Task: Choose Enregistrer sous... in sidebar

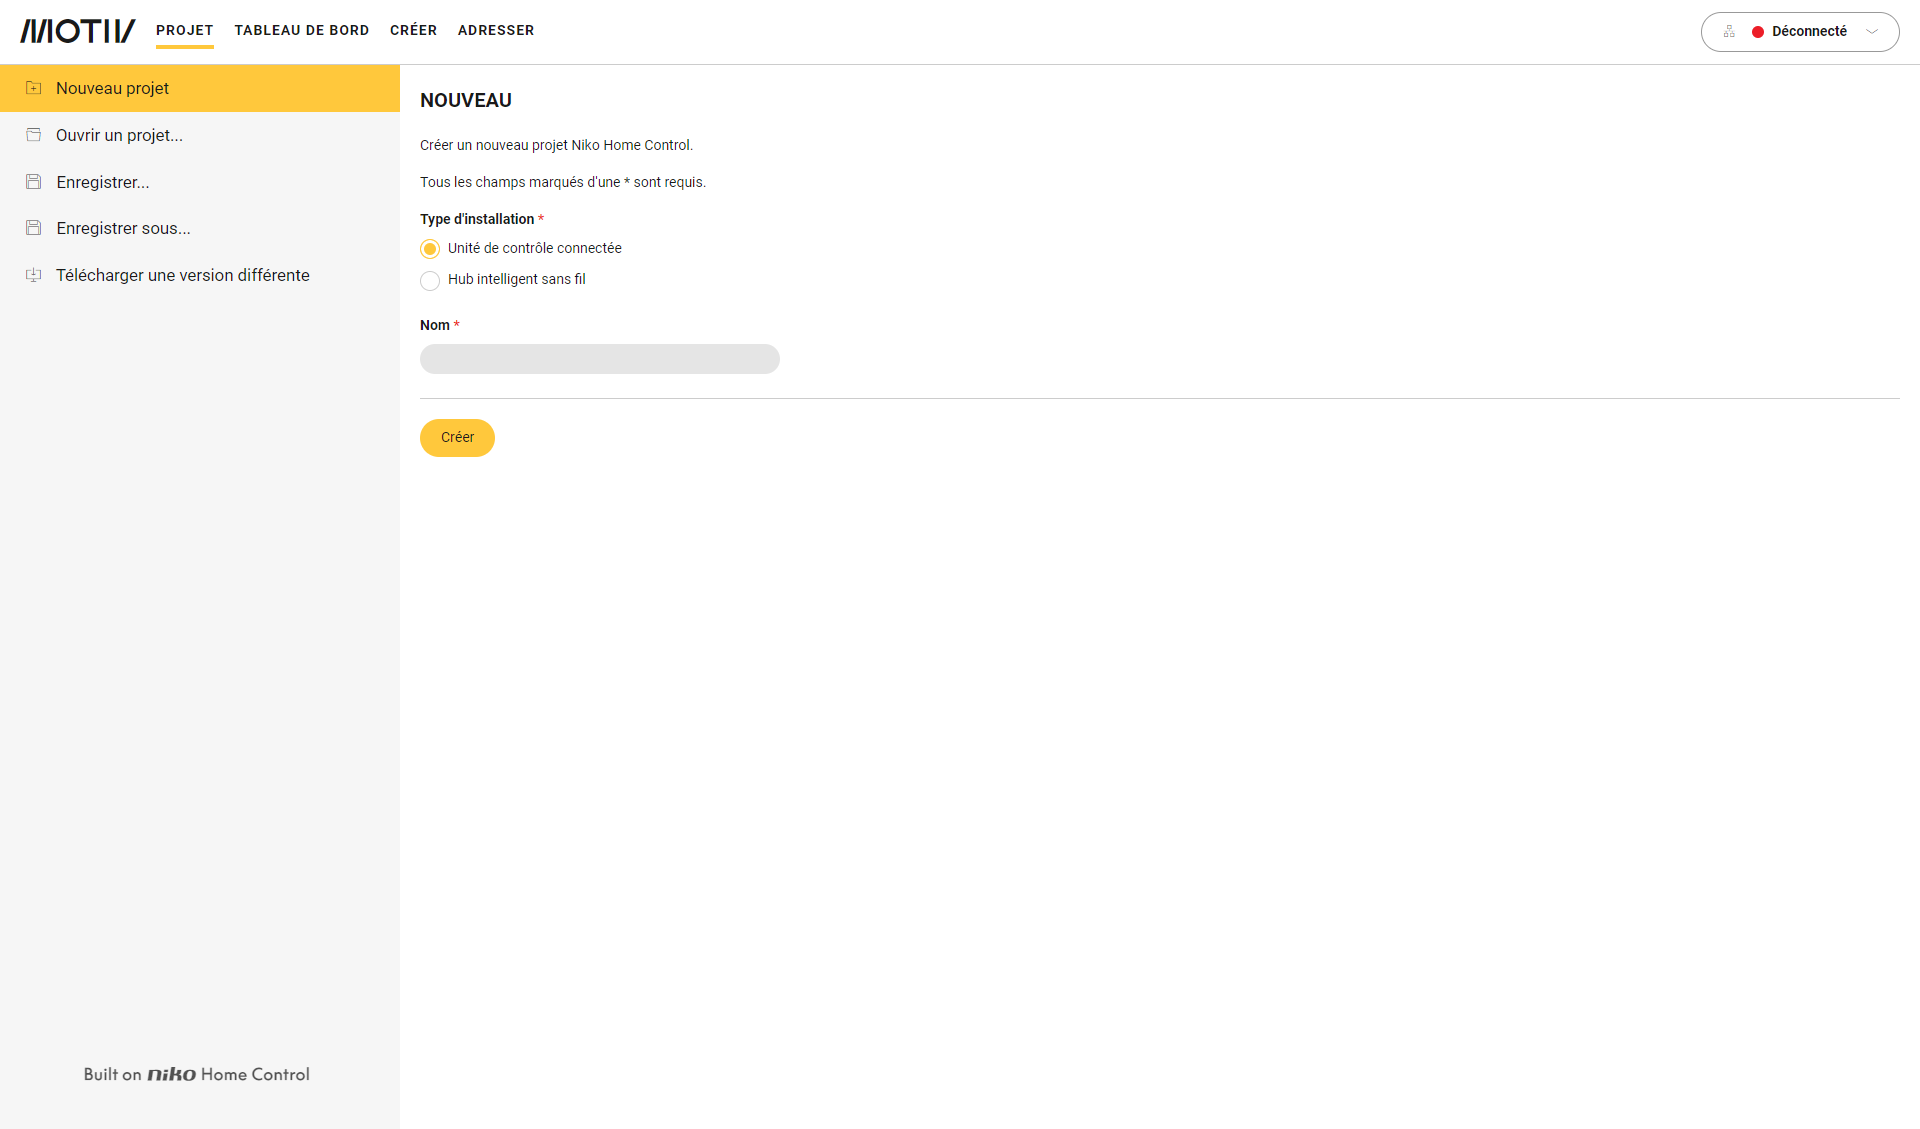Action: point(200,228)
